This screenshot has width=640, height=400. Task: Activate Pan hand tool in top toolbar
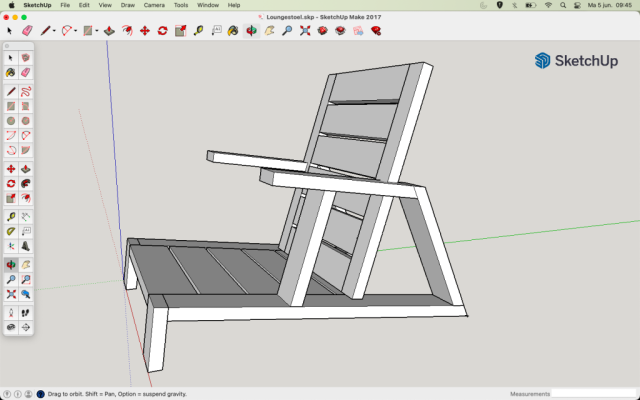(269, 31)
